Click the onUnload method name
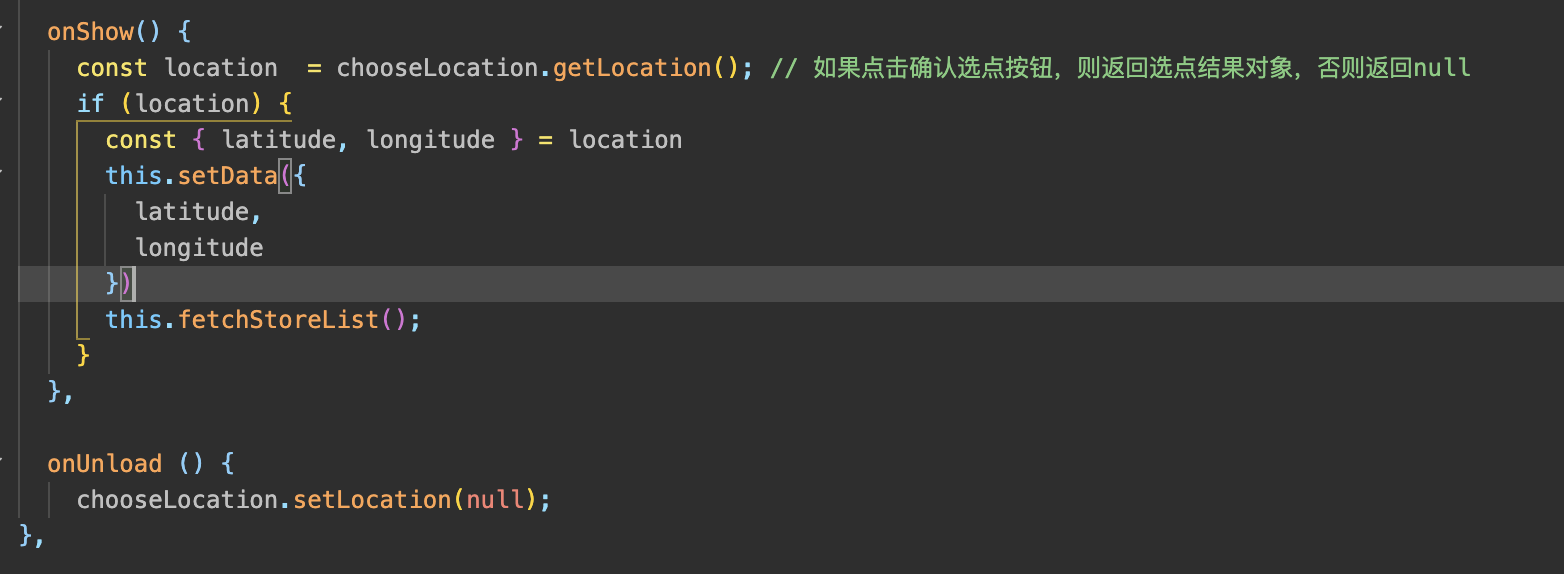The height and width of the screenshot is (574, 1564). click(x=104, y=464)
